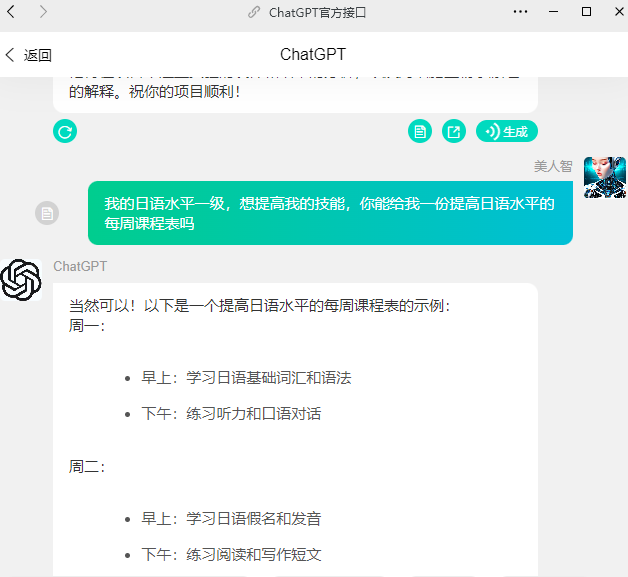Image resolution: width=628 pixels, height=577 pixels.
Task: Click the username 美人智
Action: click(x=553, y=166)
